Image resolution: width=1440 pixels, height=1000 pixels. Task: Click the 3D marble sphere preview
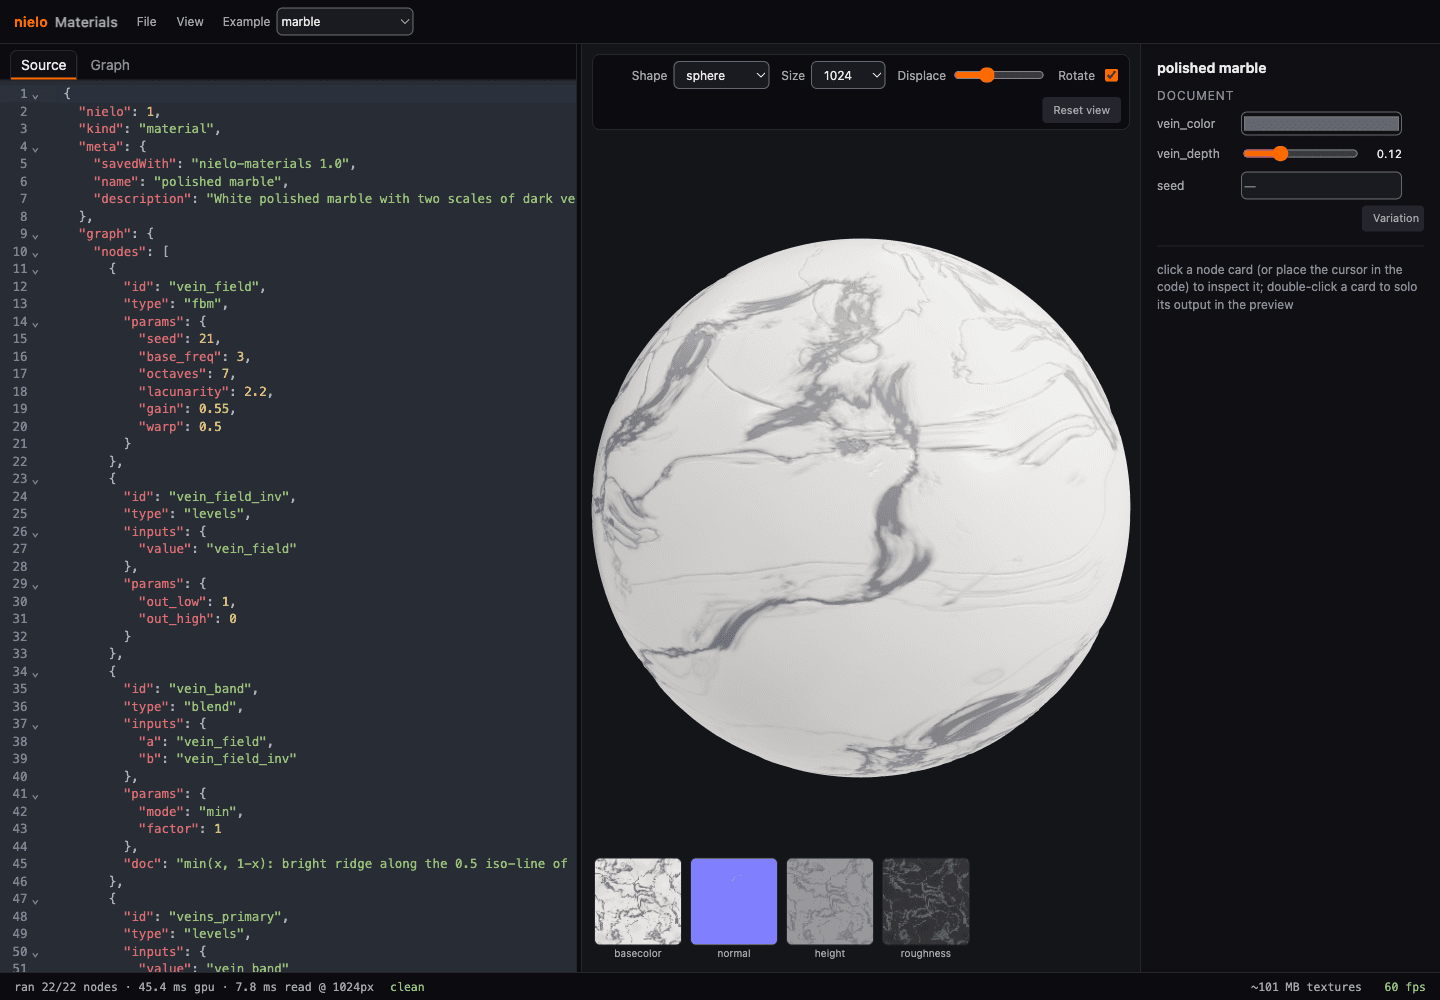861,507
